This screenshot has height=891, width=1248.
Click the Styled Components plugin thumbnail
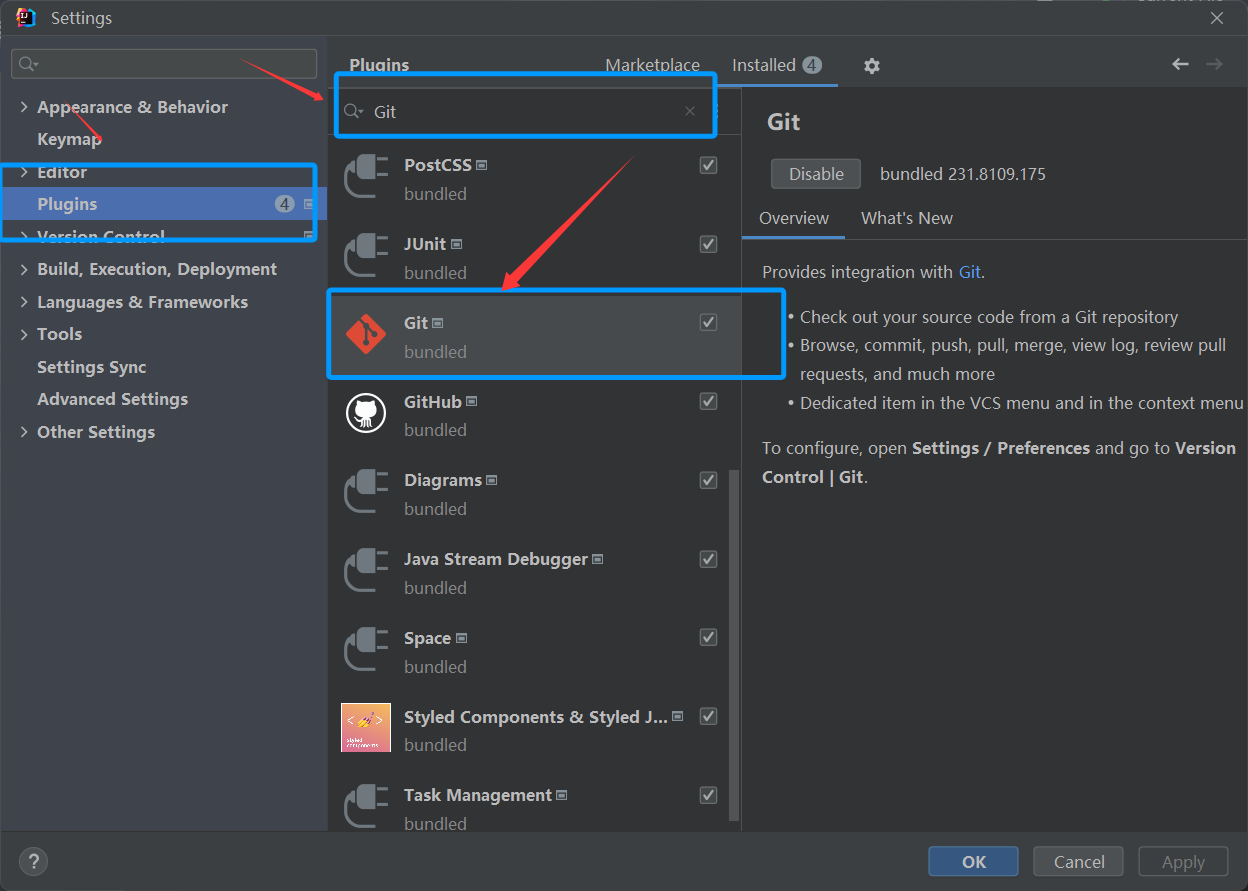(366, 727)
